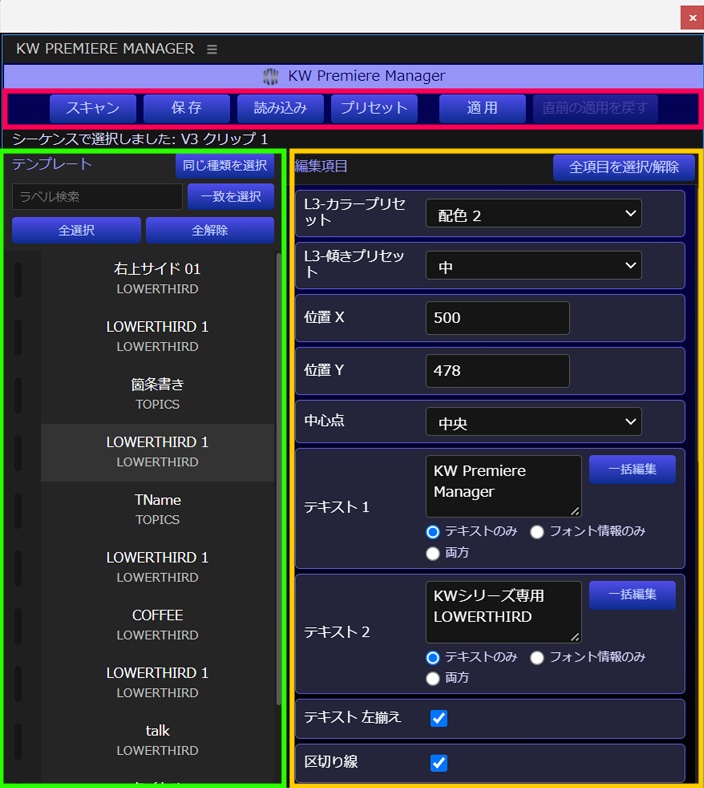Click the 全選択 button
704x788 pixels.
pyautogui.click(x=76, y=231)
